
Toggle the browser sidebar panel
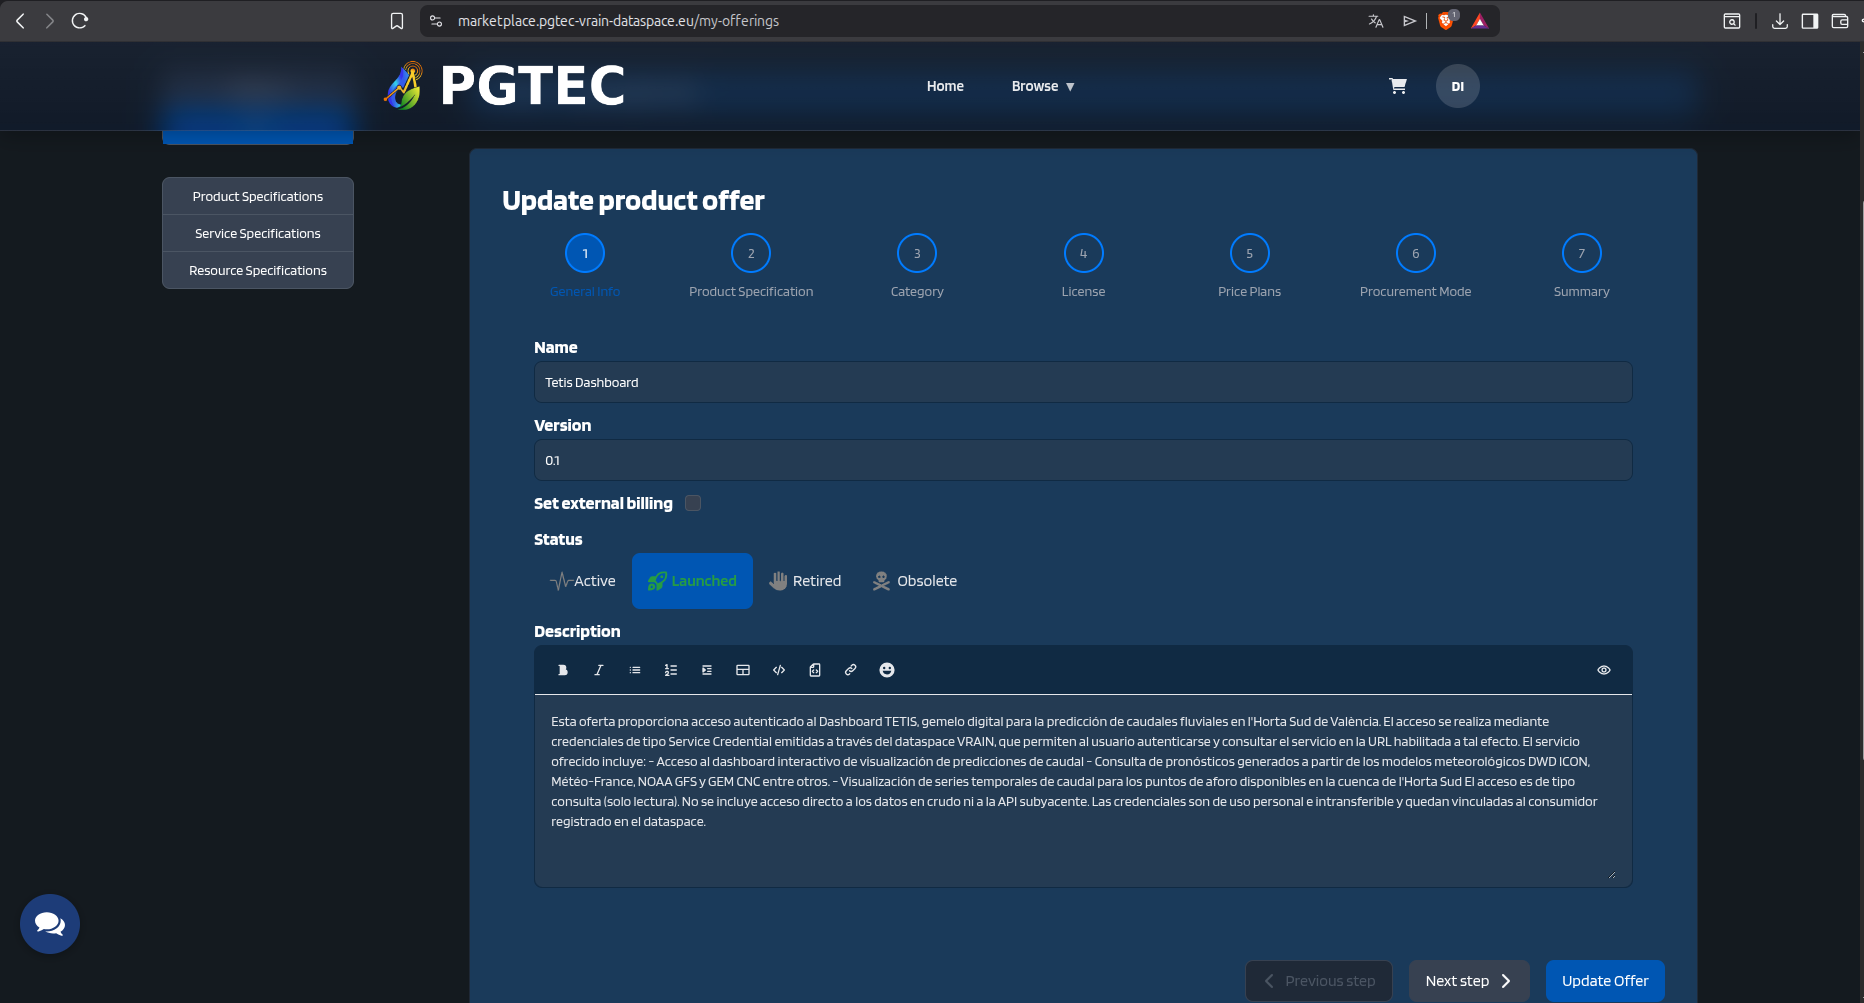click(x=1810, y=21)
